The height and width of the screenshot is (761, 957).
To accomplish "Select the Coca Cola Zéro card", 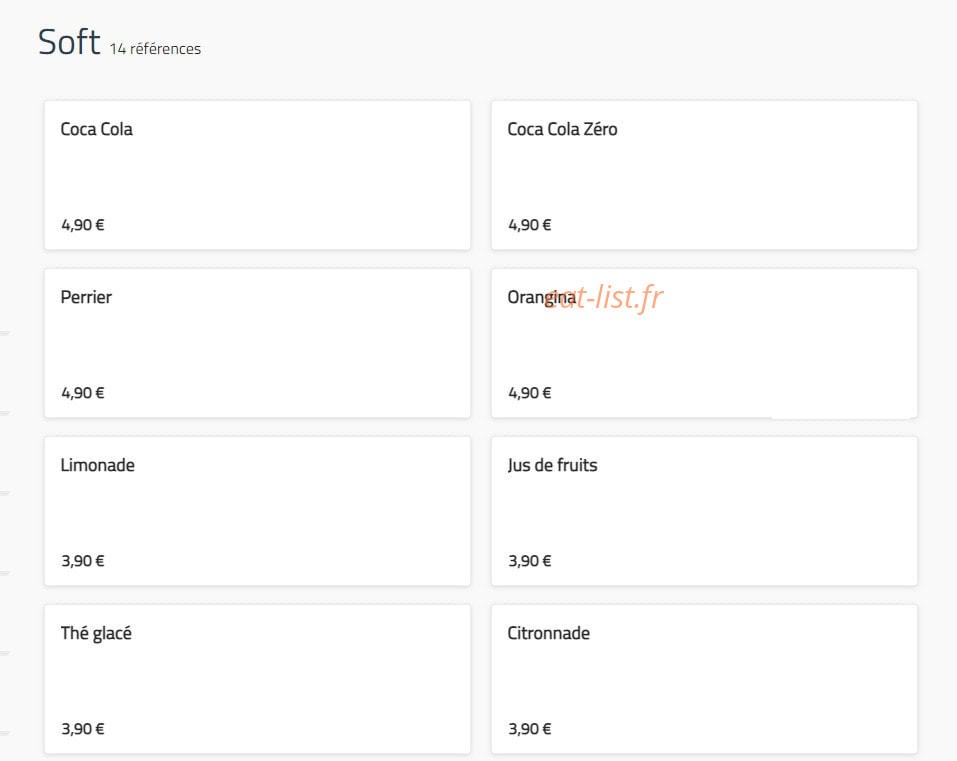I will tap(704, 175).
